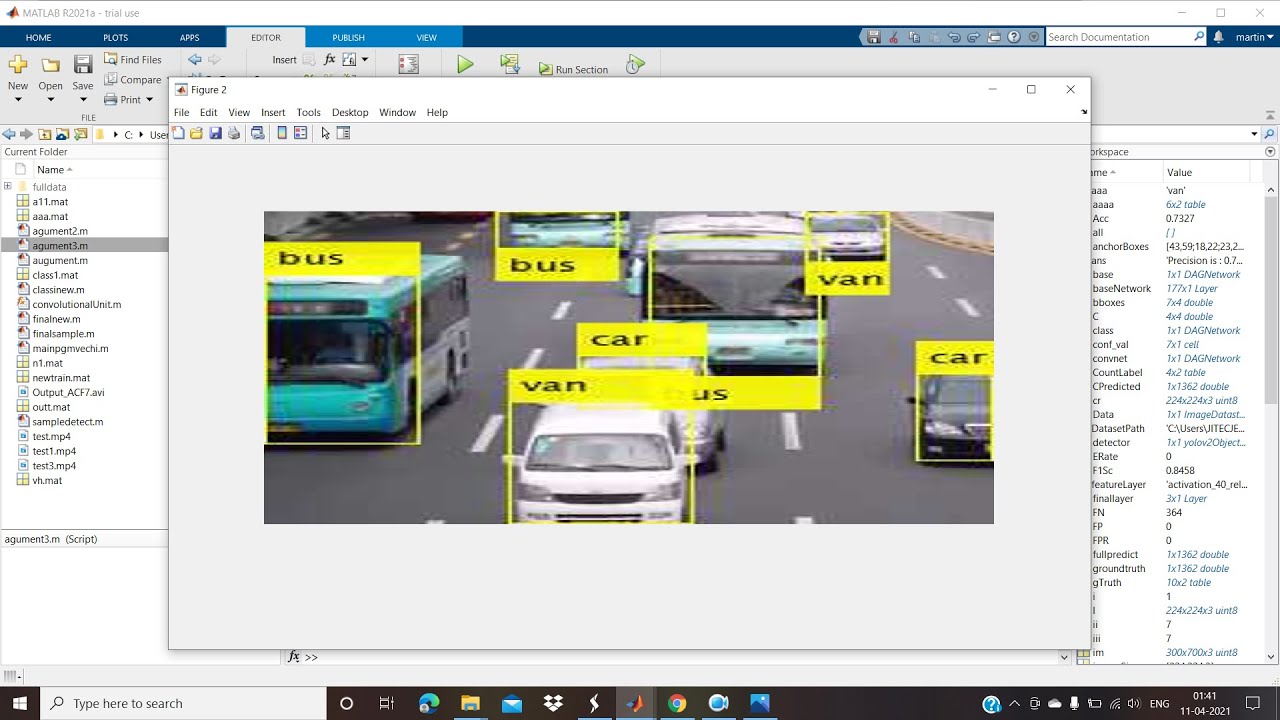Image resolution: width=1280 pixels, height=720 pixels.
Task: Open Desktop menu in Figure 2
Action: (x=350, y=112)
